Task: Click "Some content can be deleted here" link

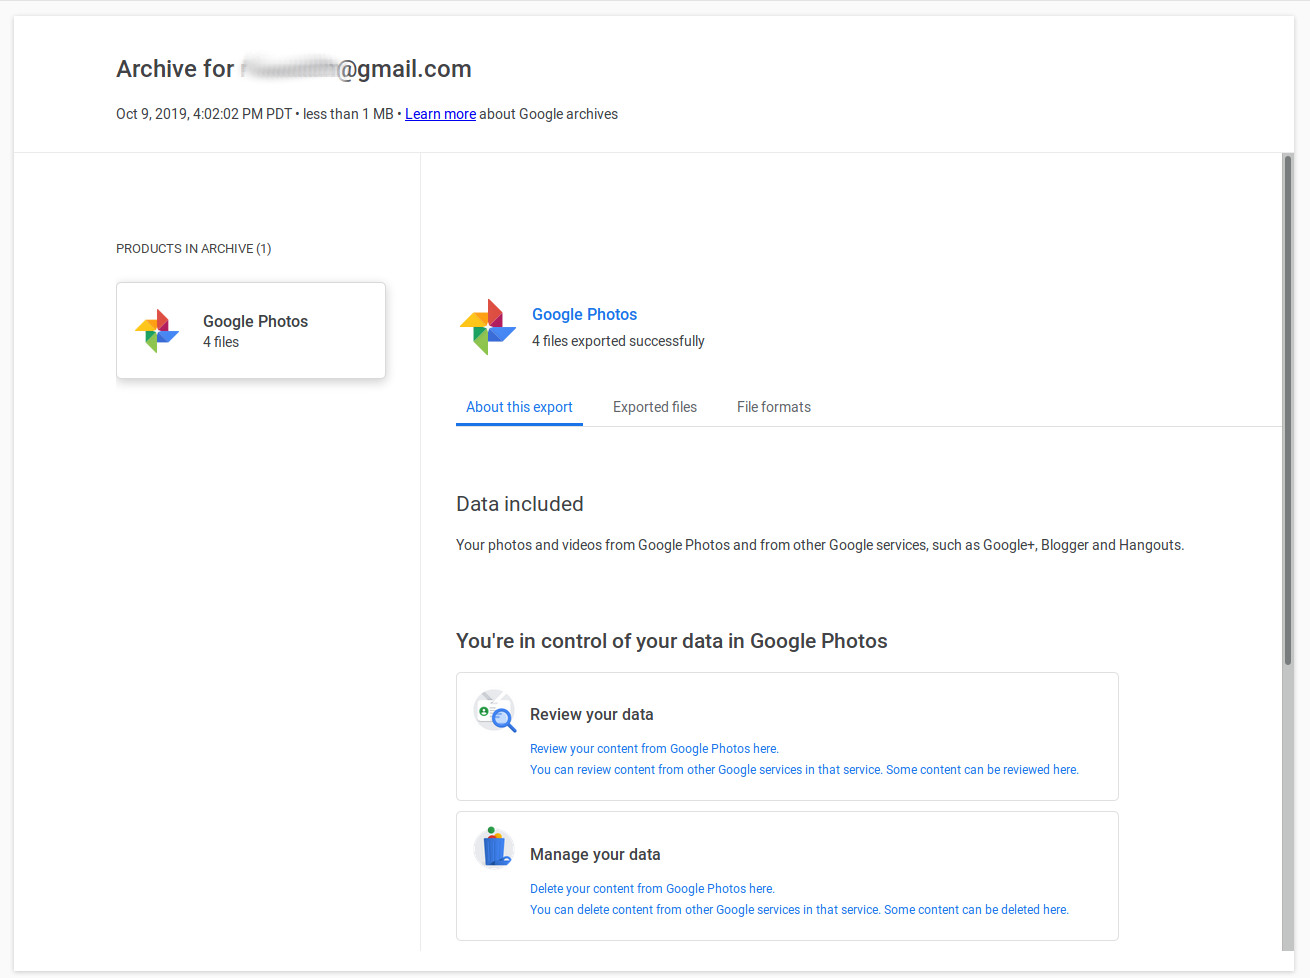Action: [976, 910]
